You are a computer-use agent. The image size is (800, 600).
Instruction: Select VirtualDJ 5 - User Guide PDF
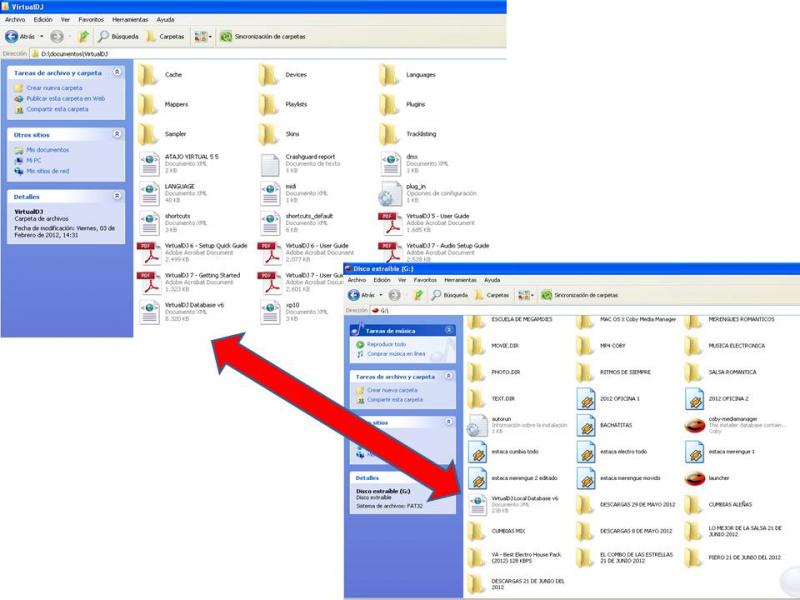pos(427,223)
